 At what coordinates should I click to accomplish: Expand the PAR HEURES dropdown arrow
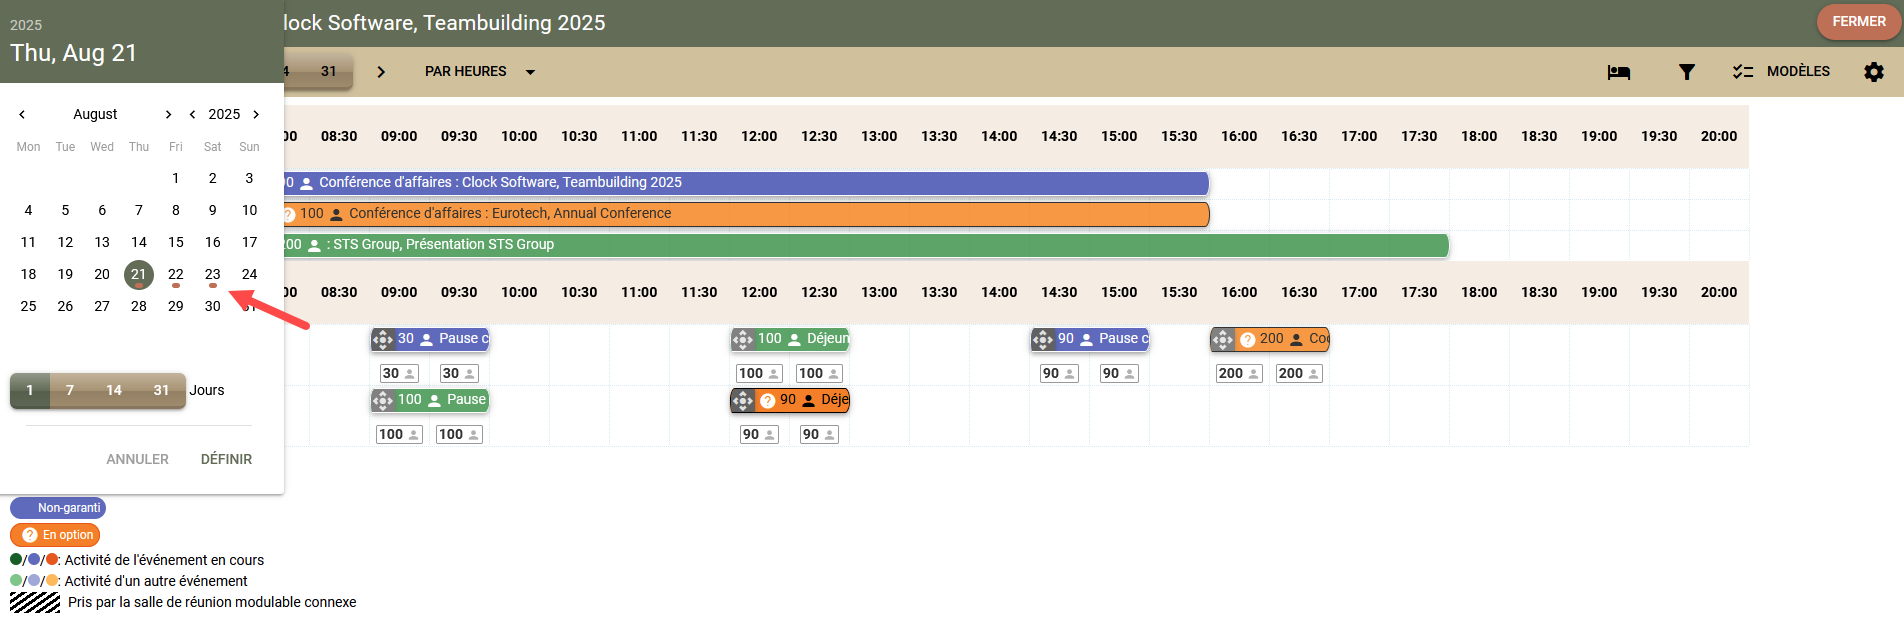[530, 72]
